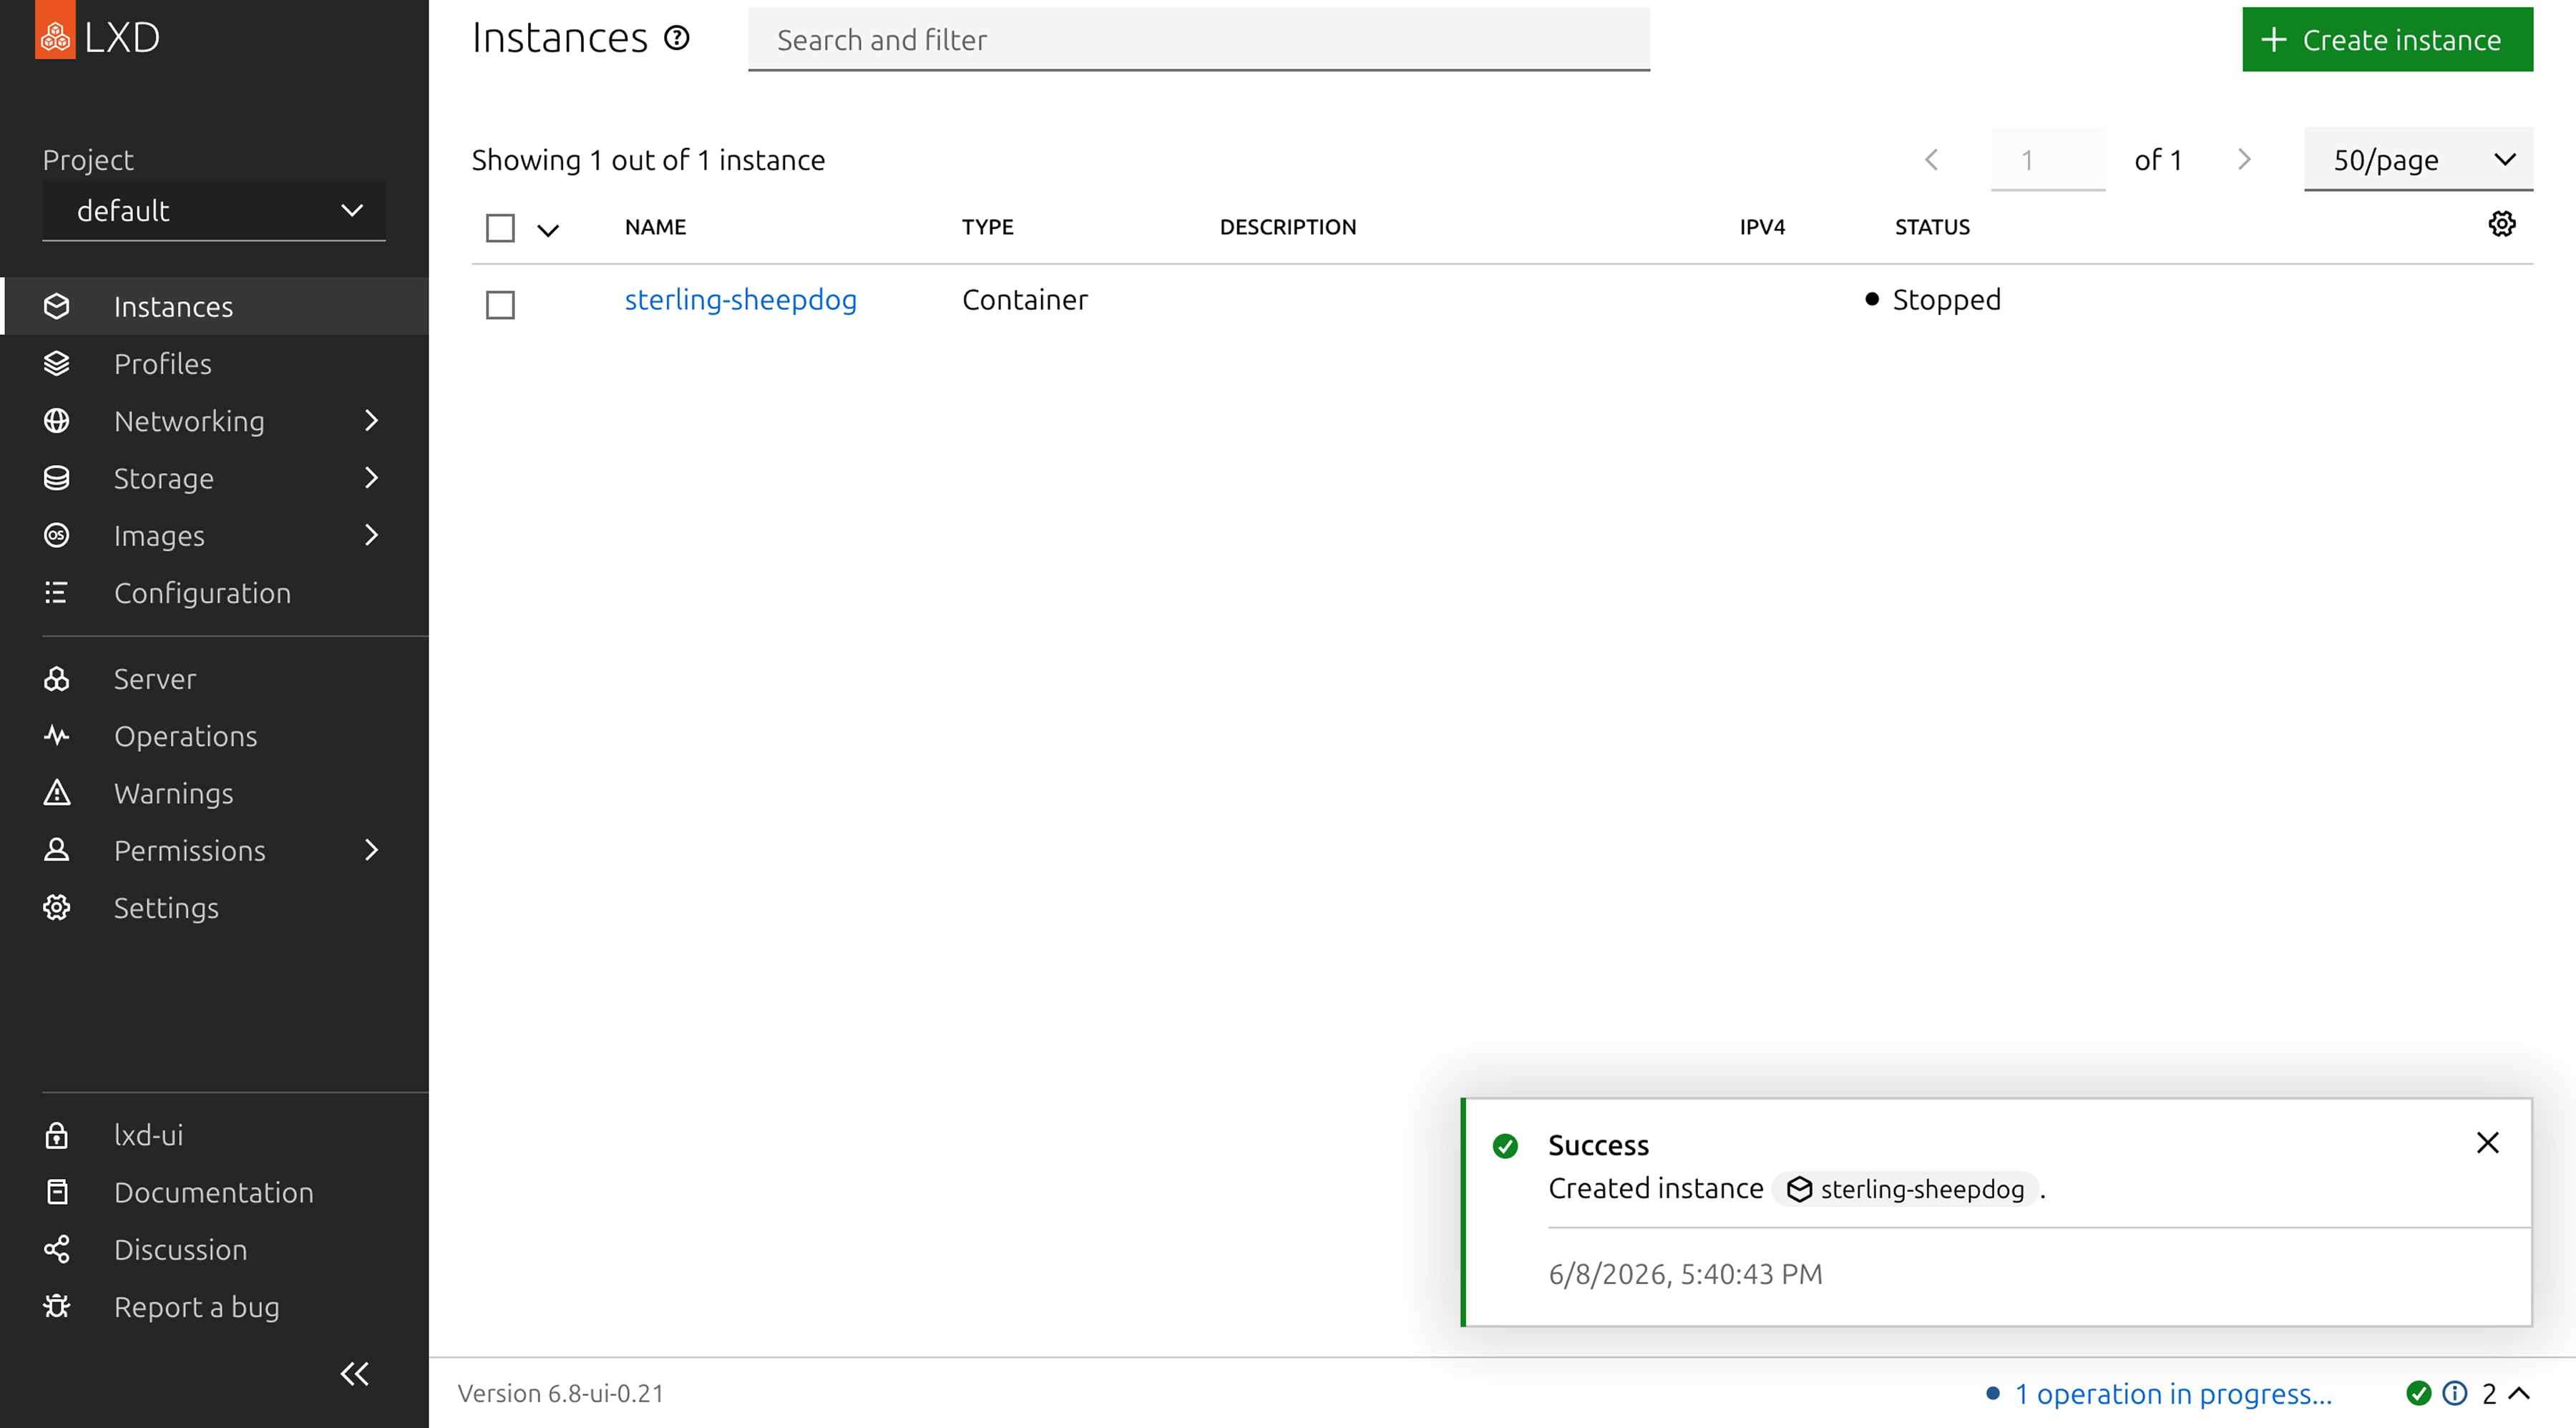This screenshot has width=2576, height=1428.
Task: Click the lxd-ui lock icon
Action: 57,1135
